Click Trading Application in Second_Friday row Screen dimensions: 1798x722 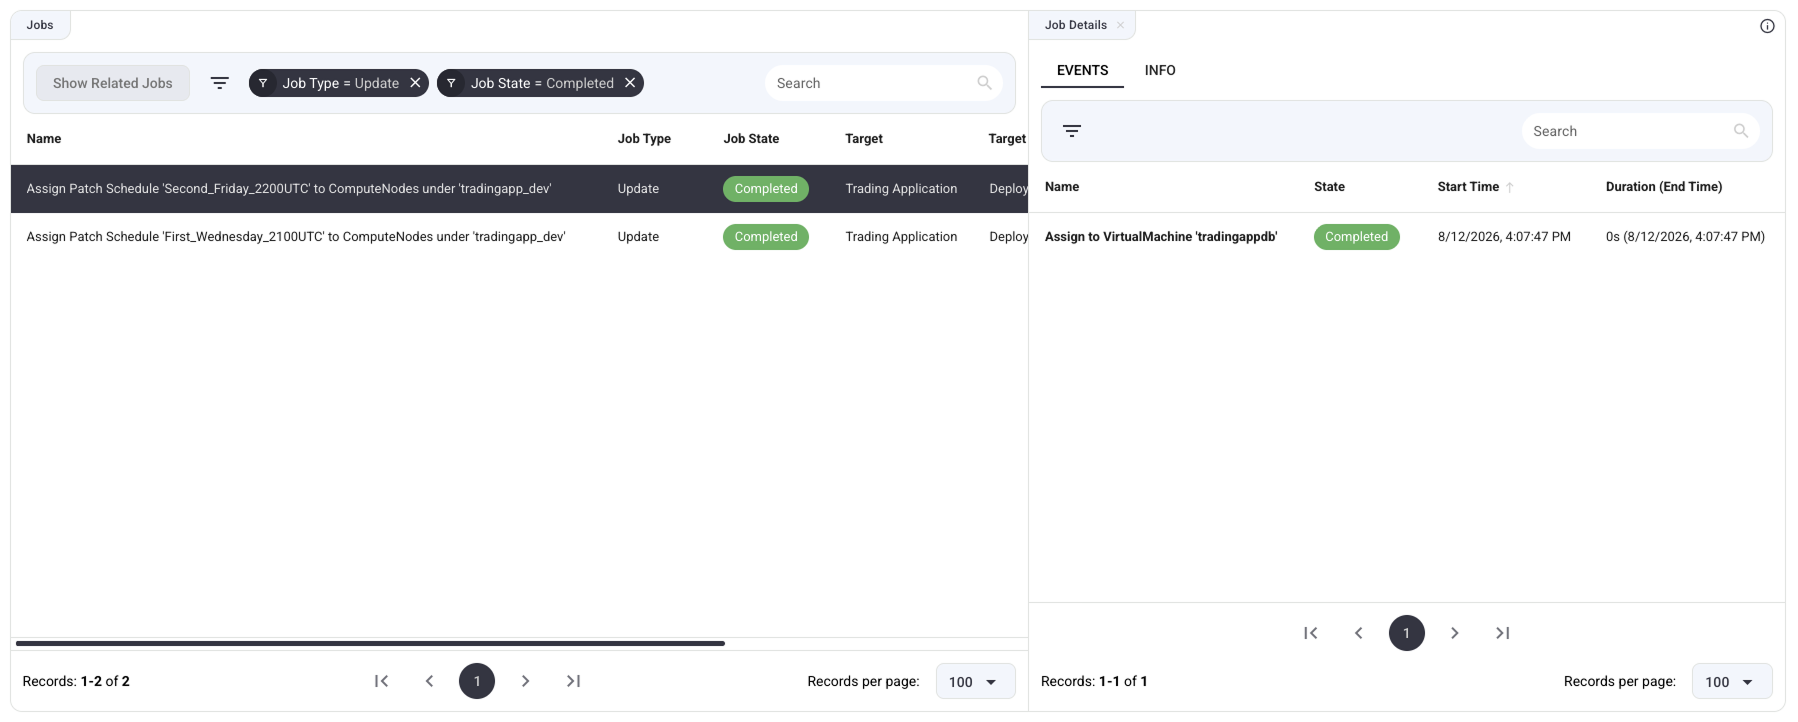901,189
